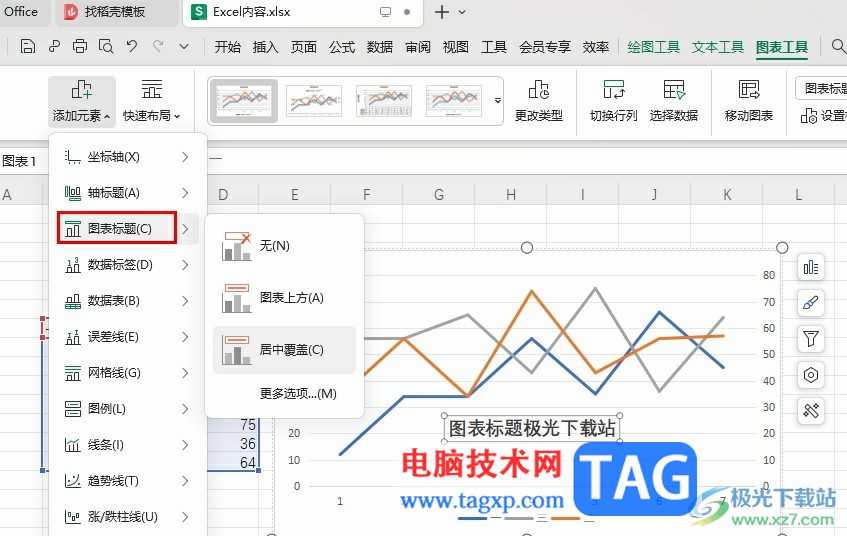Select the first chart style thumbnail

pos(244,100)
